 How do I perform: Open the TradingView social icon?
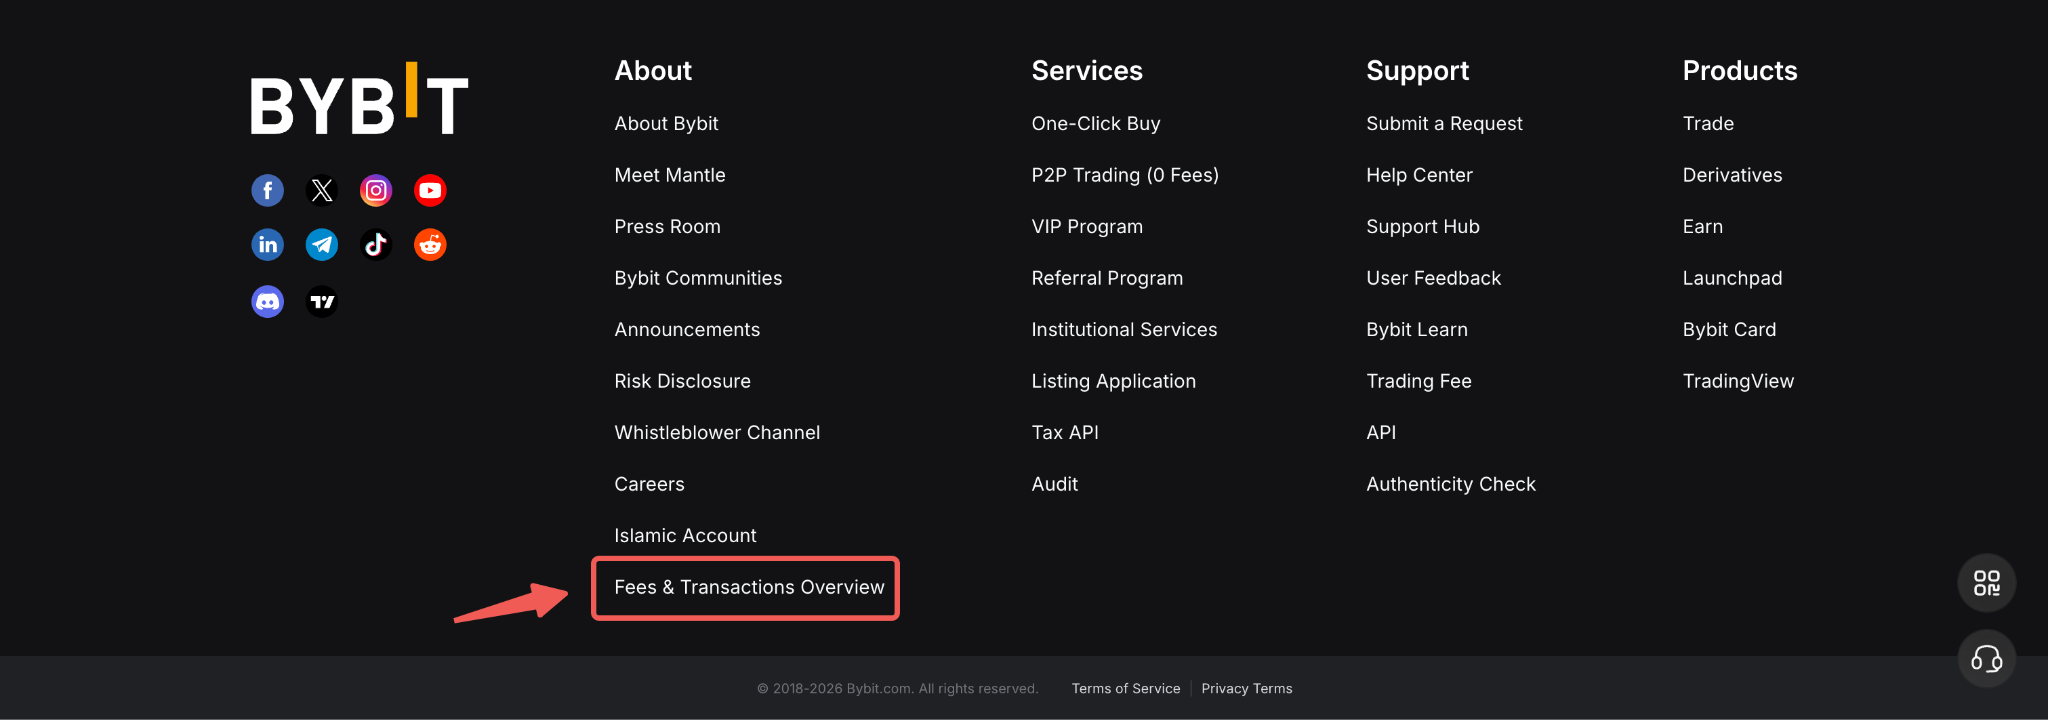[x=322, y=301]
